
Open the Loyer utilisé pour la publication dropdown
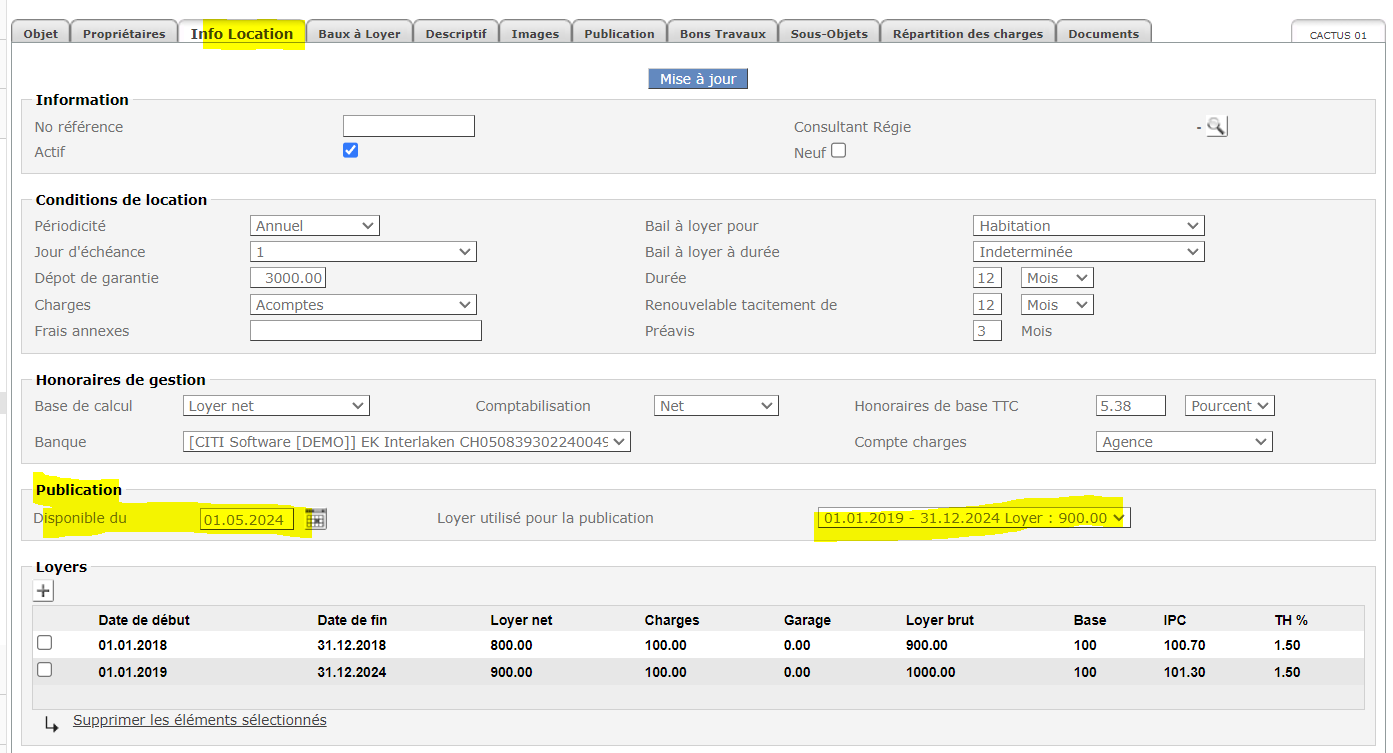(974, 518)
